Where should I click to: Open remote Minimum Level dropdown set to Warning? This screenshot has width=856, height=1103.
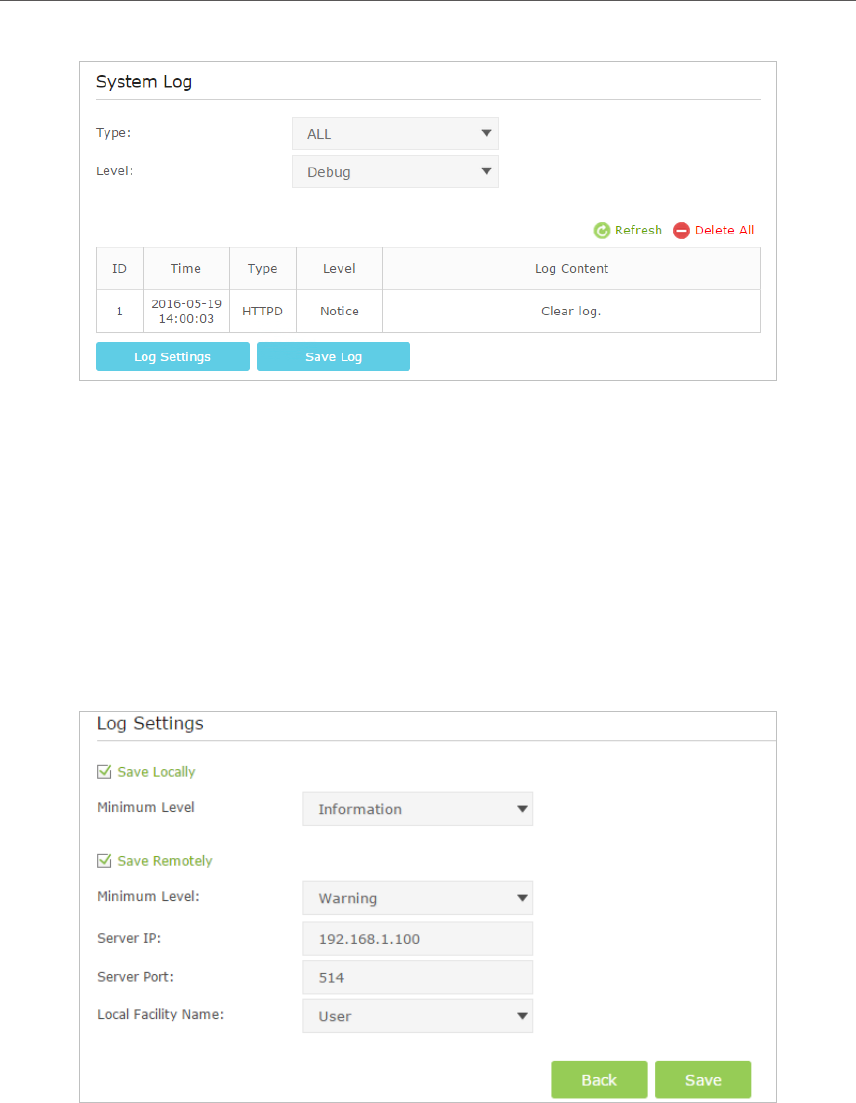[x=417, y=898]
